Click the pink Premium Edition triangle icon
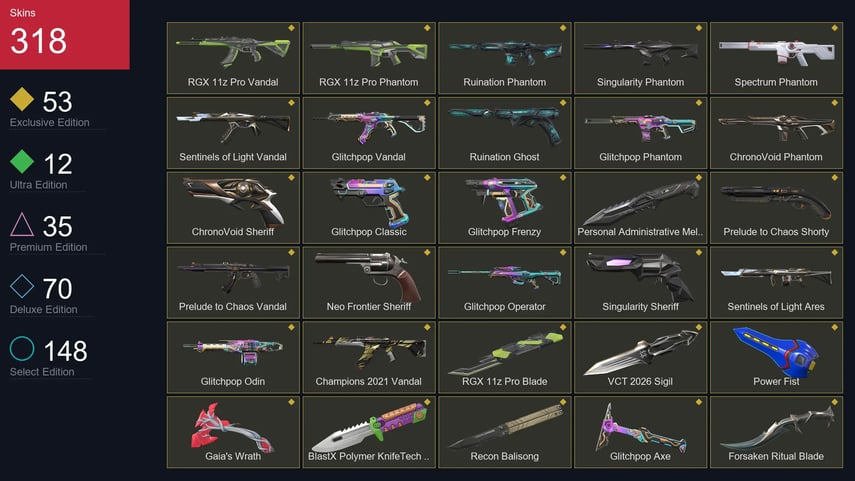 [x=22, y=224]
